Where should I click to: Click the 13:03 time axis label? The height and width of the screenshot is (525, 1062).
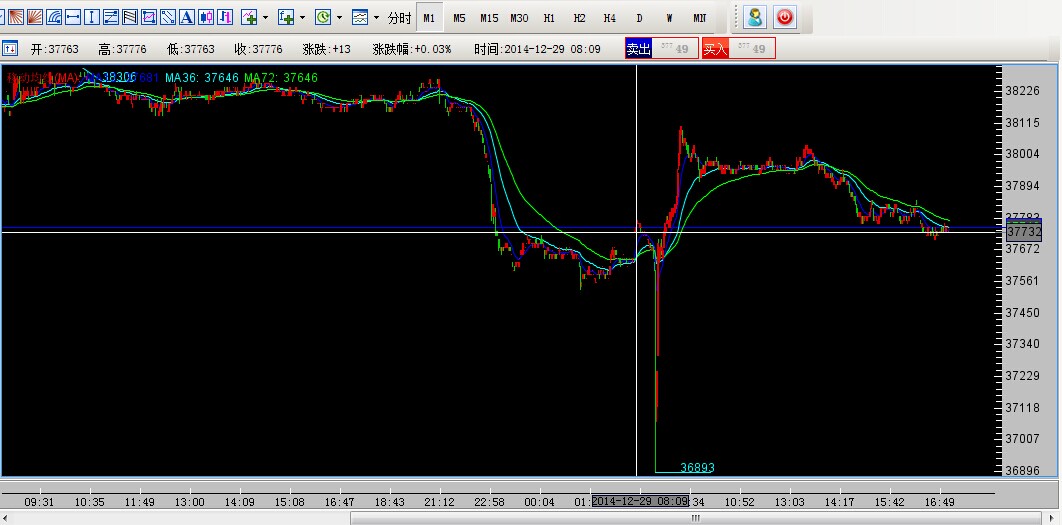(x=790, y=502)
